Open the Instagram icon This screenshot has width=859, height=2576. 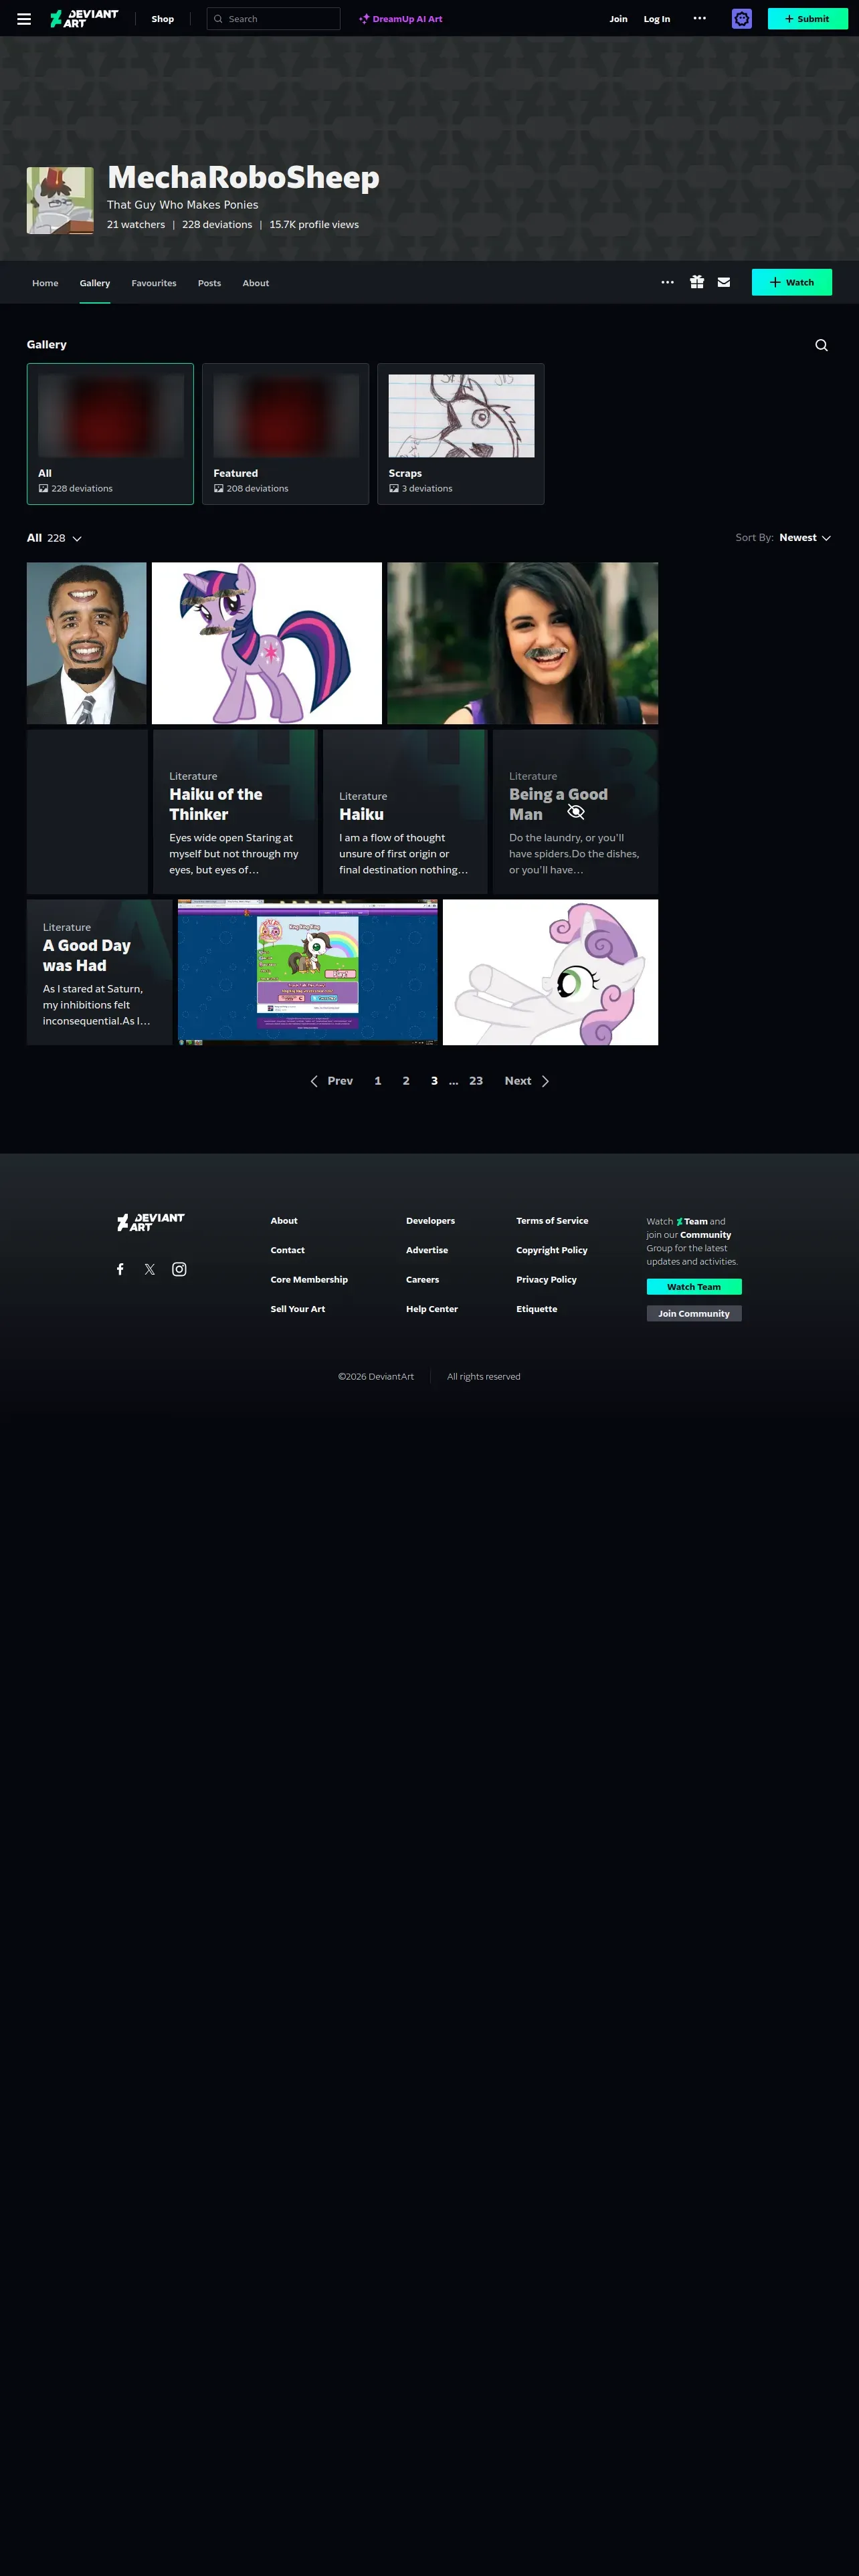pos(179,1269)
